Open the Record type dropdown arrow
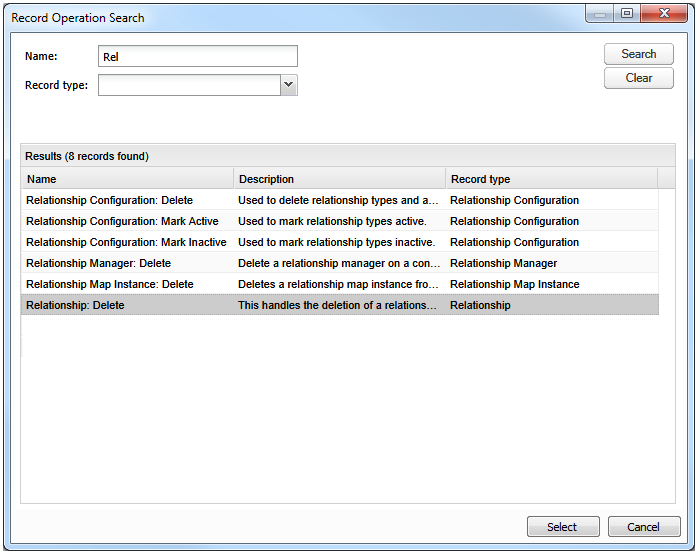Screen dimensions: 700x552 [289, 85]
